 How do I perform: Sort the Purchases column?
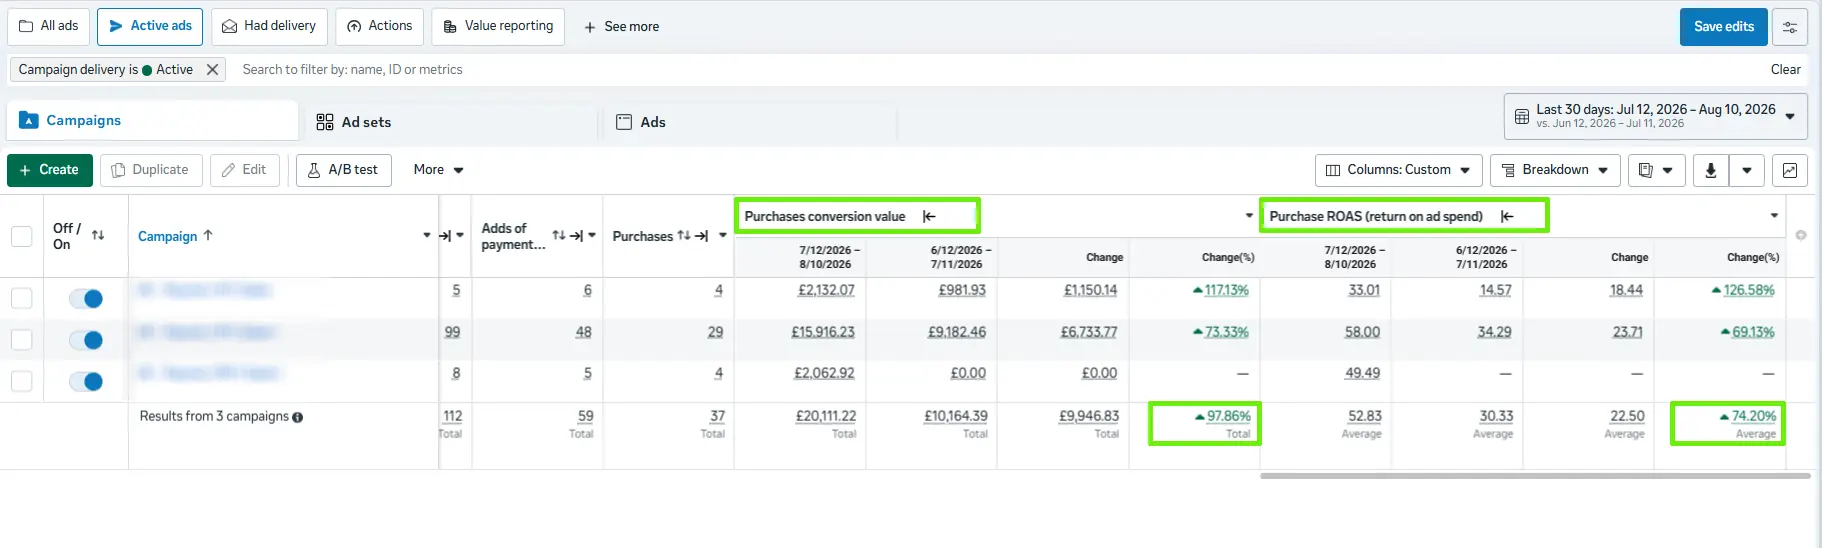(684, 236)
